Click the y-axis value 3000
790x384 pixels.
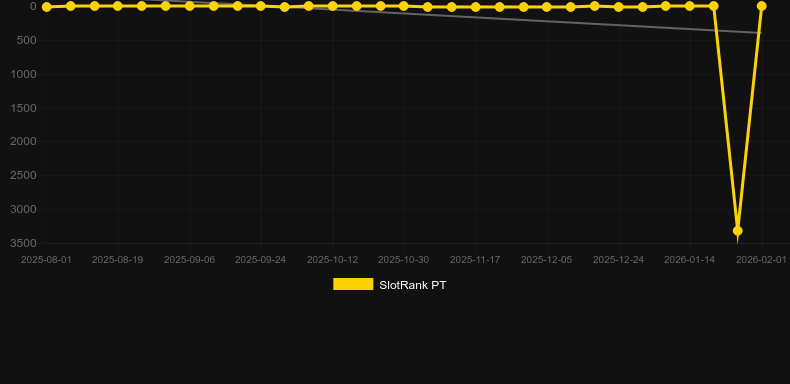pyautogui.click(x=24, y=209)
